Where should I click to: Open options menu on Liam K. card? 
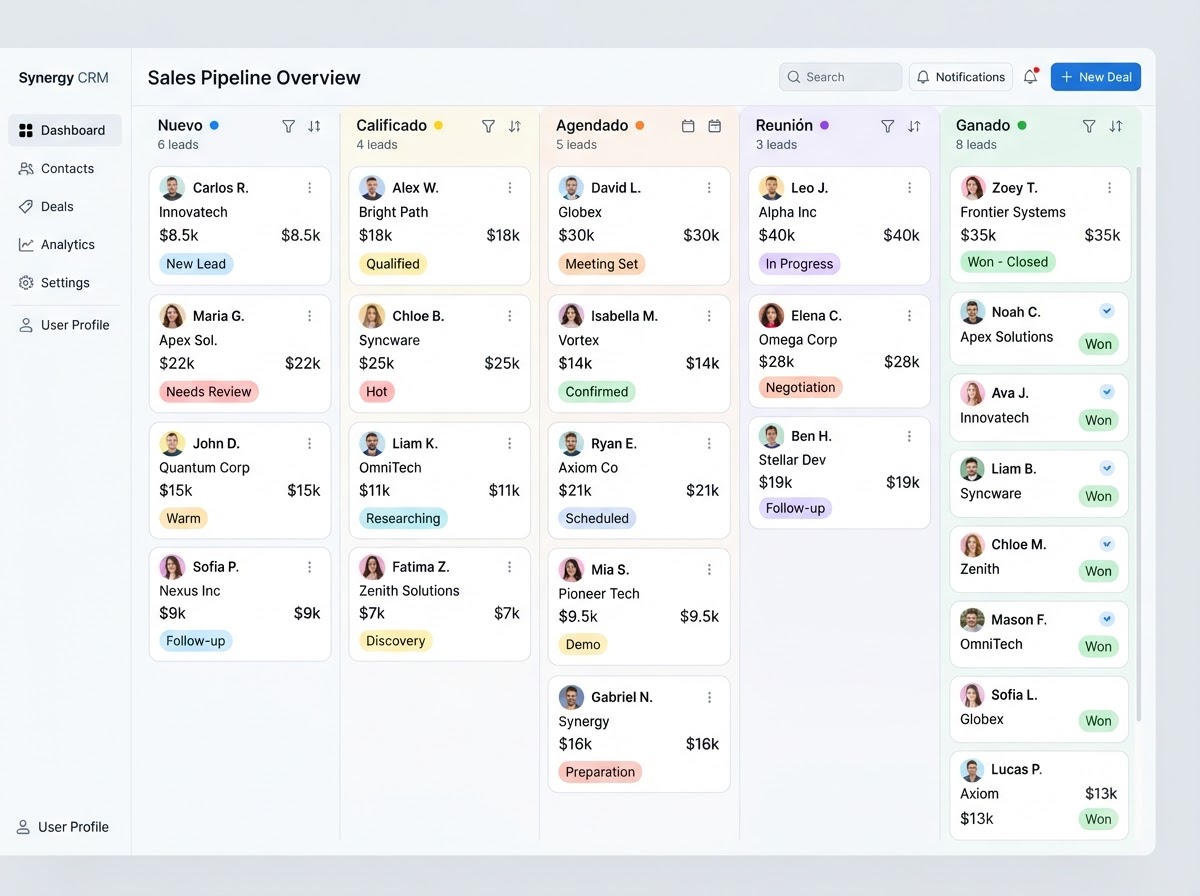click(510, 443)
